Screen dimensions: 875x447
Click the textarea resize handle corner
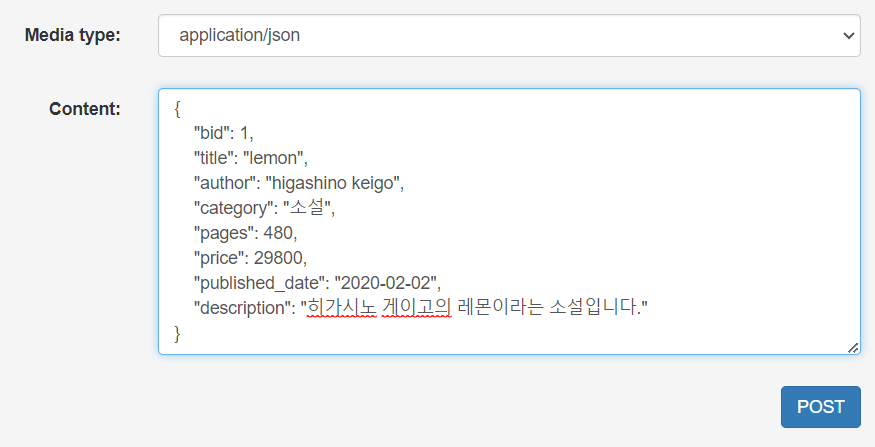coord(853,348)
